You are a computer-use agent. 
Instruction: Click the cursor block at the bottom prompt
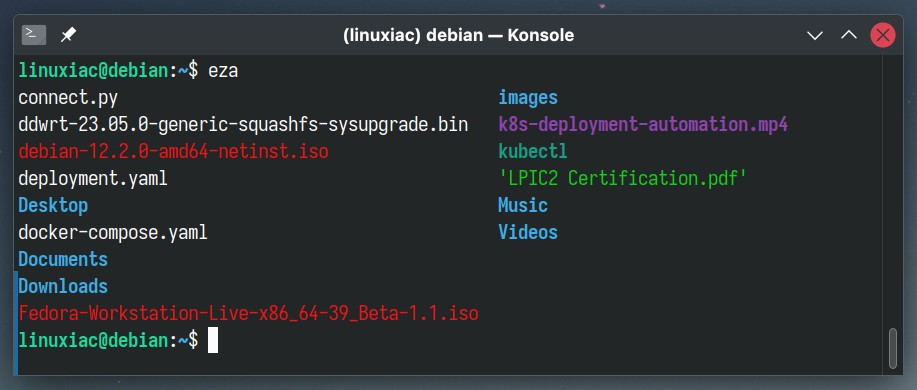[213, 340]
